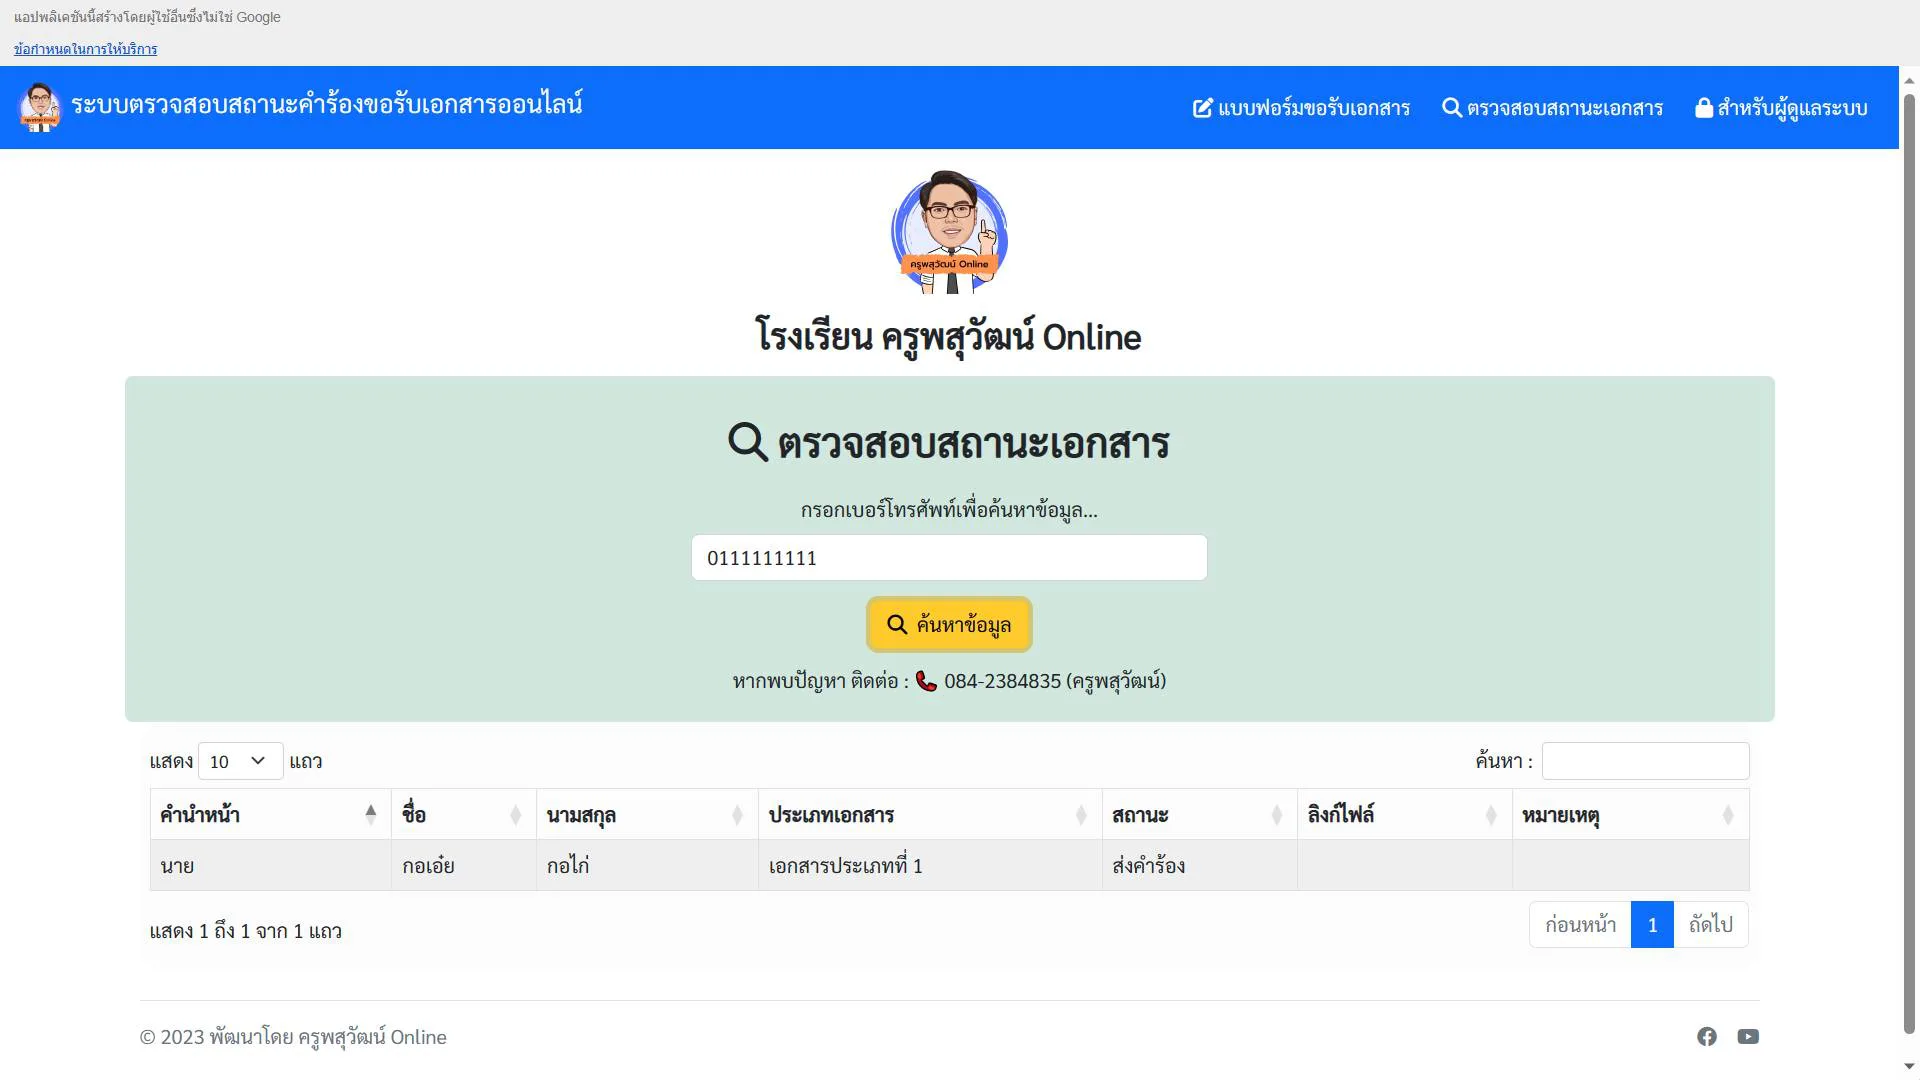
Task: Open แบบฟอร์มขอรับเอกสาร menu item
Action: 1301,108
